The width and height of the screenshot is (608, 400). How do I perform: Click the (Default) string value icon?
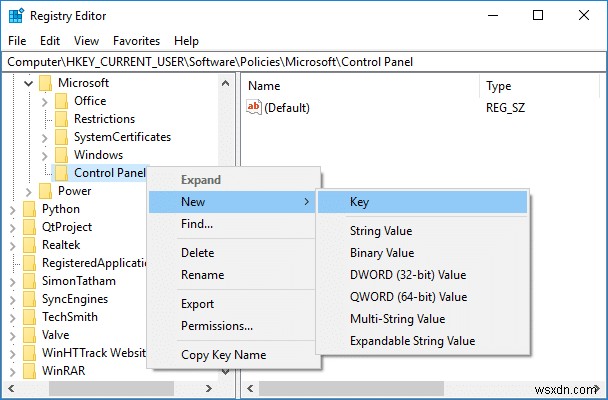(x=254, y=108)
